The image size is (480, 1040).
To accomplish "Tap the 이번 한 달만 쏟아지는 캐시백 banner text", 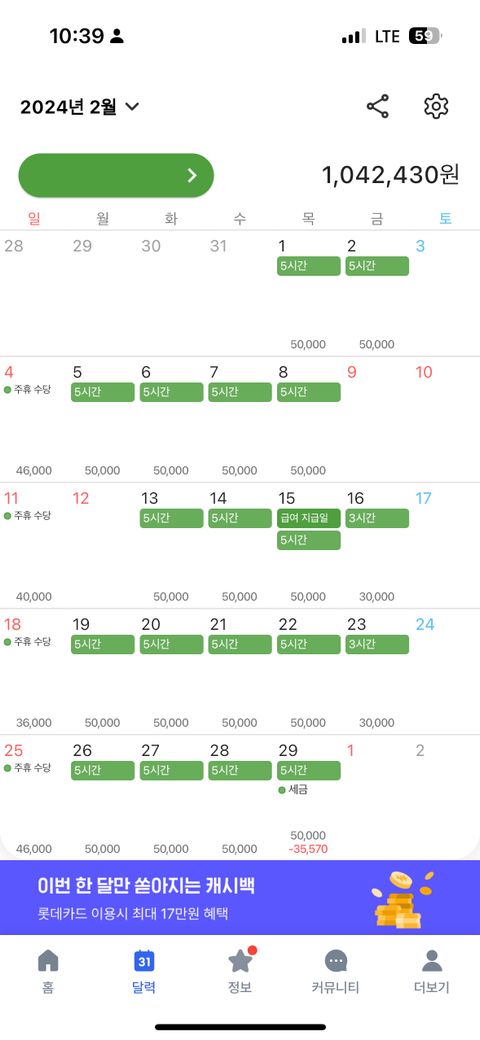I will 146,885.
